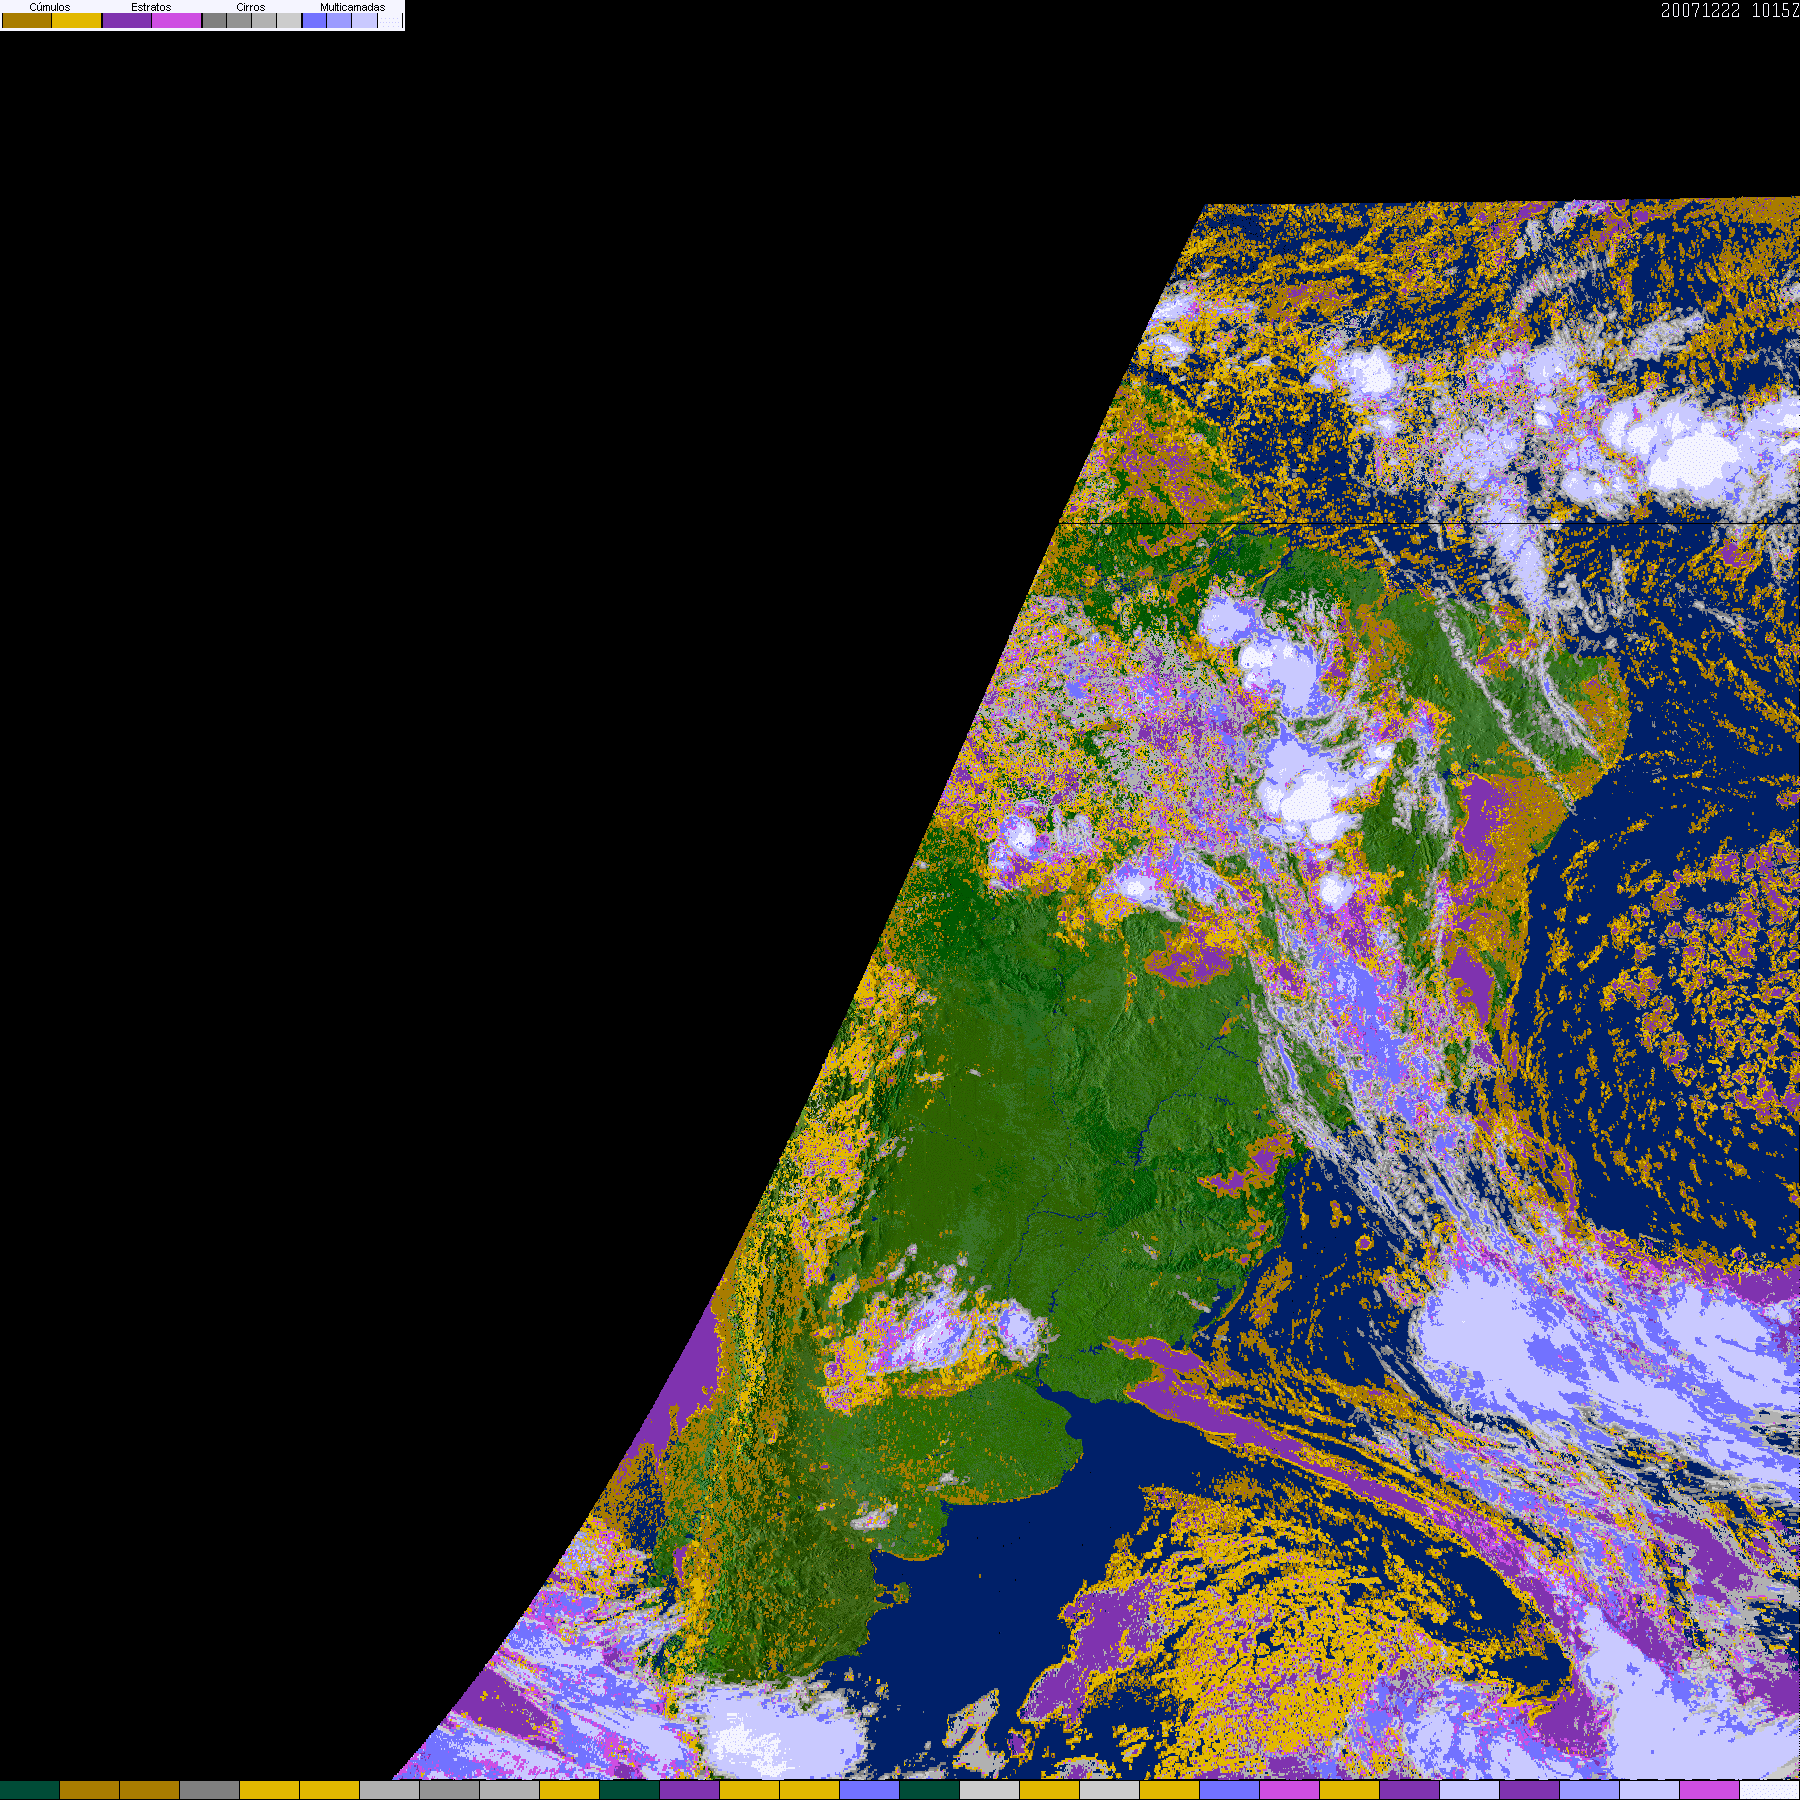
Task: Select the darkest gray Cirros legend swatch
Action: (x=214, y=20)
